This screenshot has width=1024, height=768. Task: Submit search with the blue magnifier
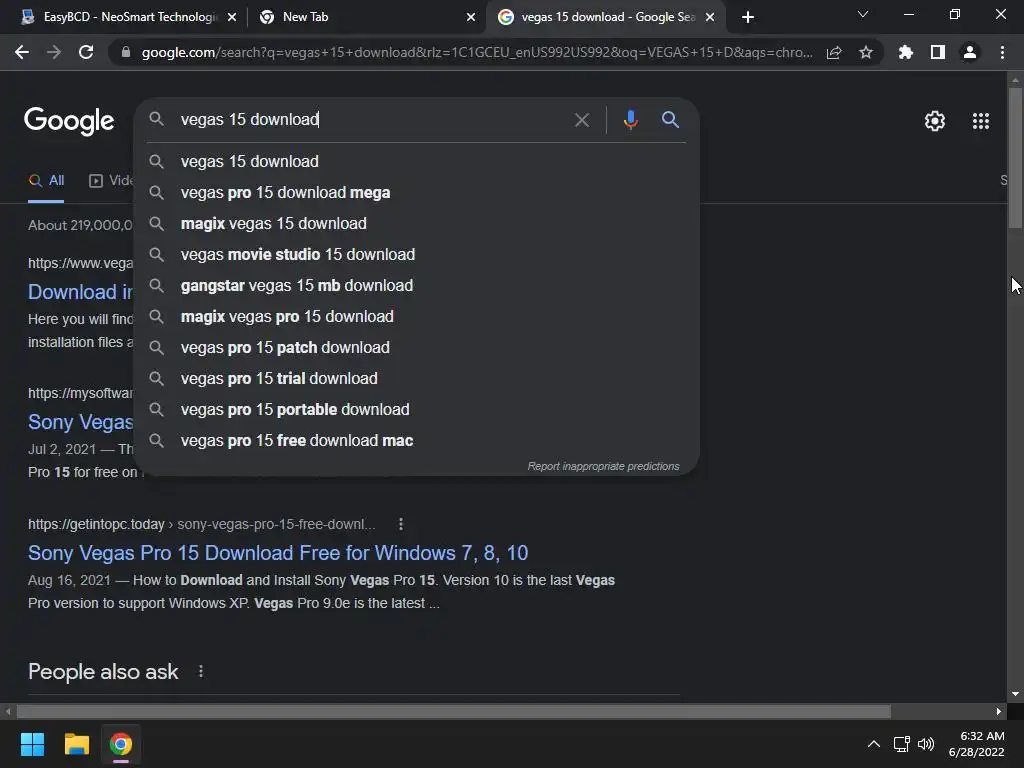(x=670, y=120)
